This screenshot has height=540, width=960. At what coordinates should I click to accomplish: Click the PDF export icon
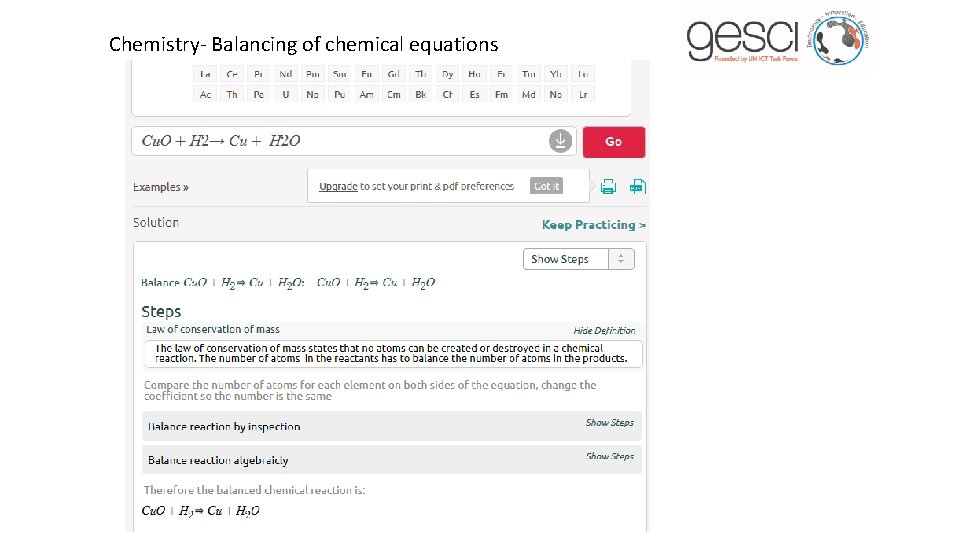pyautogui.click(x=638, y=186)
